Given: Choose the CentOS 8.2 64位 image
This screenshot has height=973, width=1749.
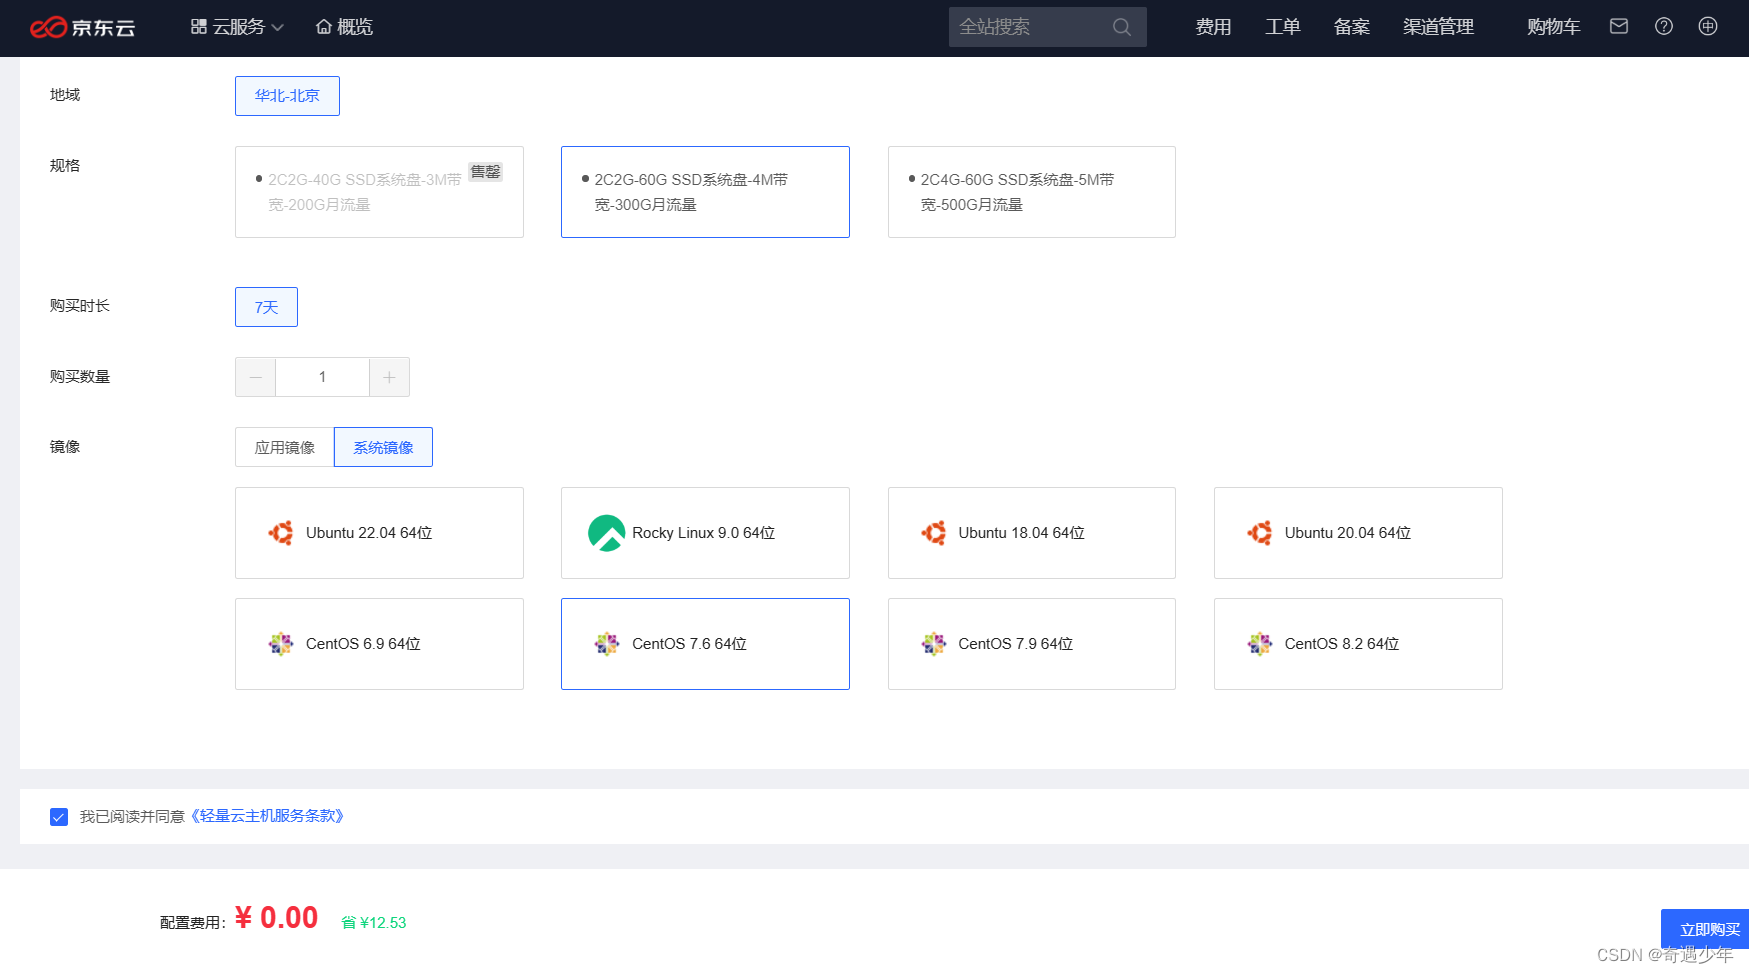Looking at the screenshot, I should (x=1358, y=644).
